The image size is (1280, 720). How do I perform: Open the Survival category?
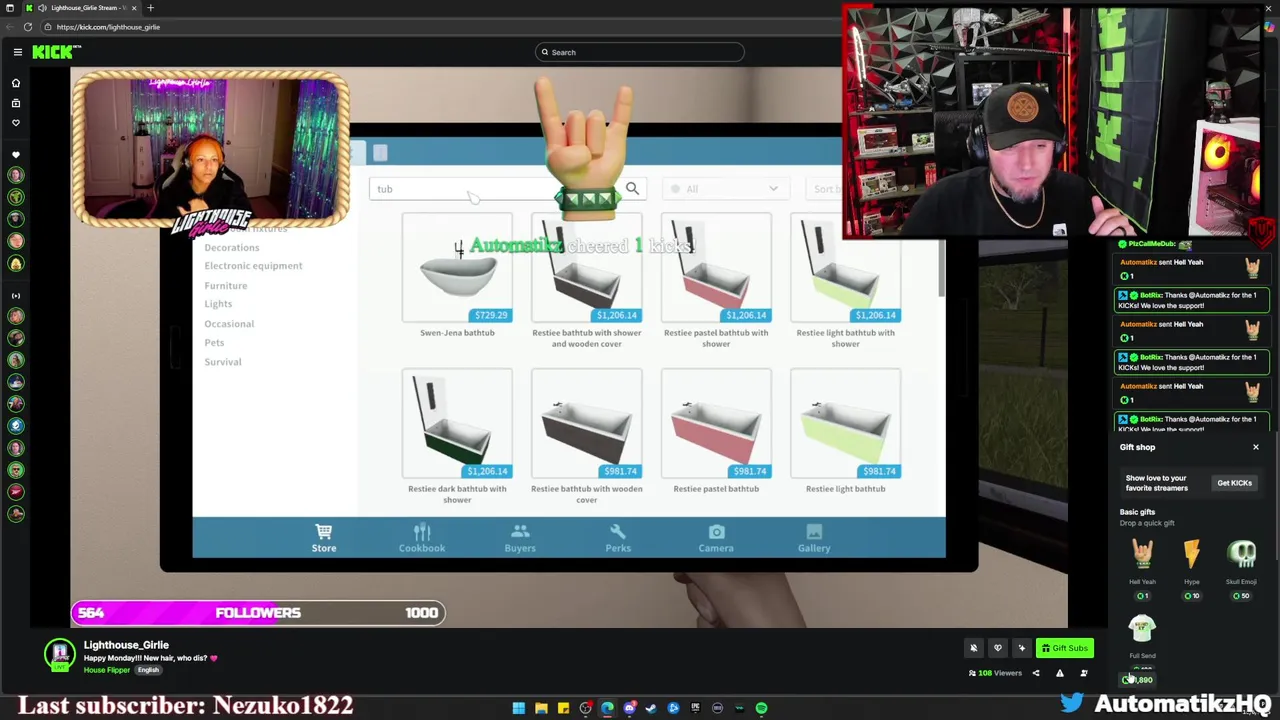coord(223,361)
